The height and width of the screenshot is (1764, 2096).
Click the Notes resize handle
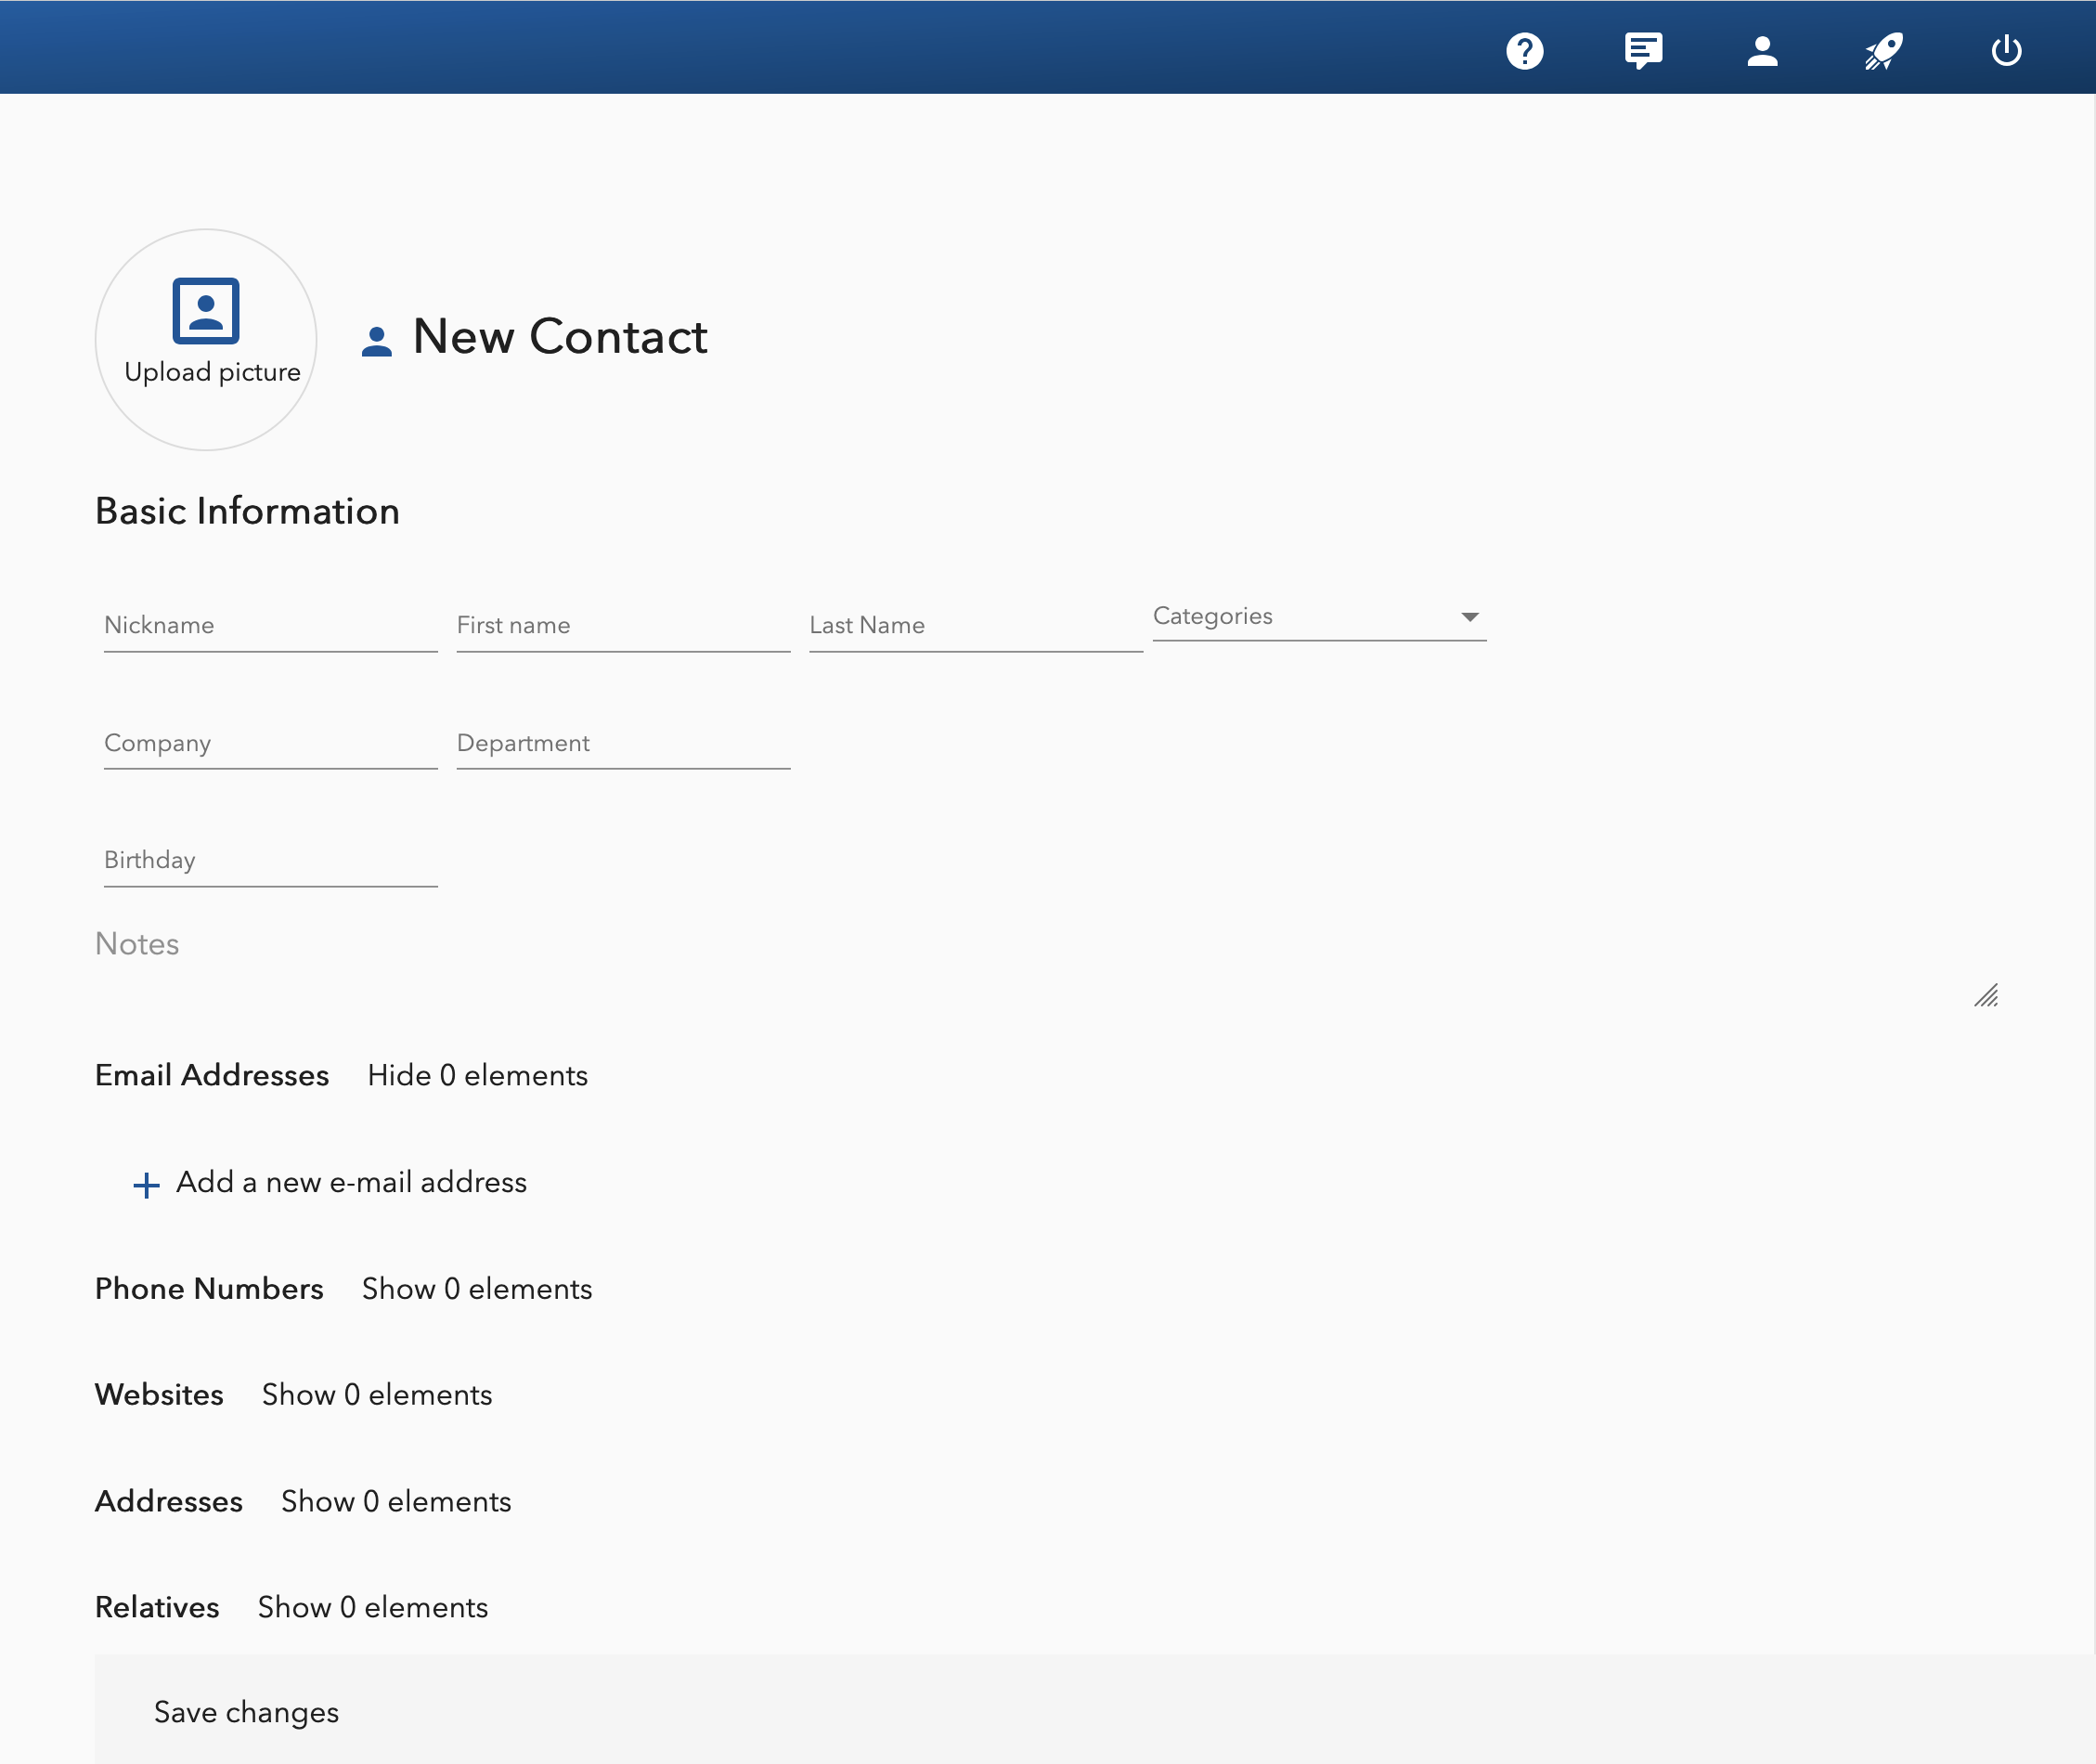click(x=1986, y=996)
